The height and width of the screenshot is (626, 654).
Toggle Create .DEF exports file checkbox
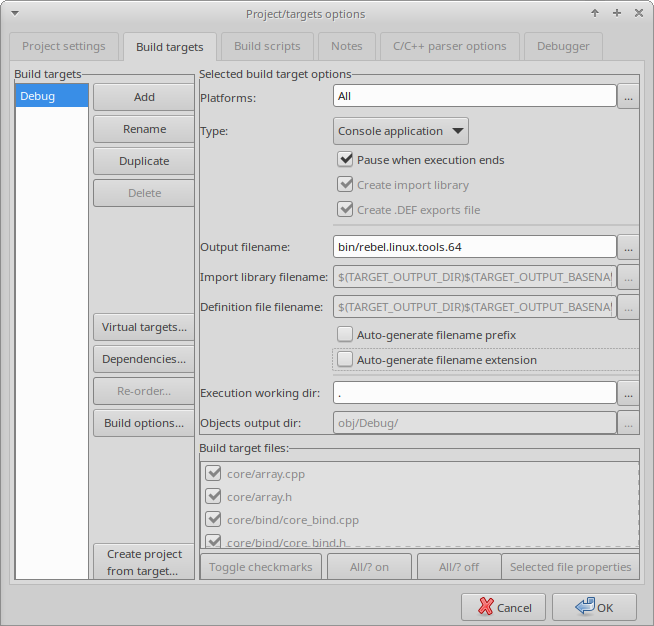(345, 210)
